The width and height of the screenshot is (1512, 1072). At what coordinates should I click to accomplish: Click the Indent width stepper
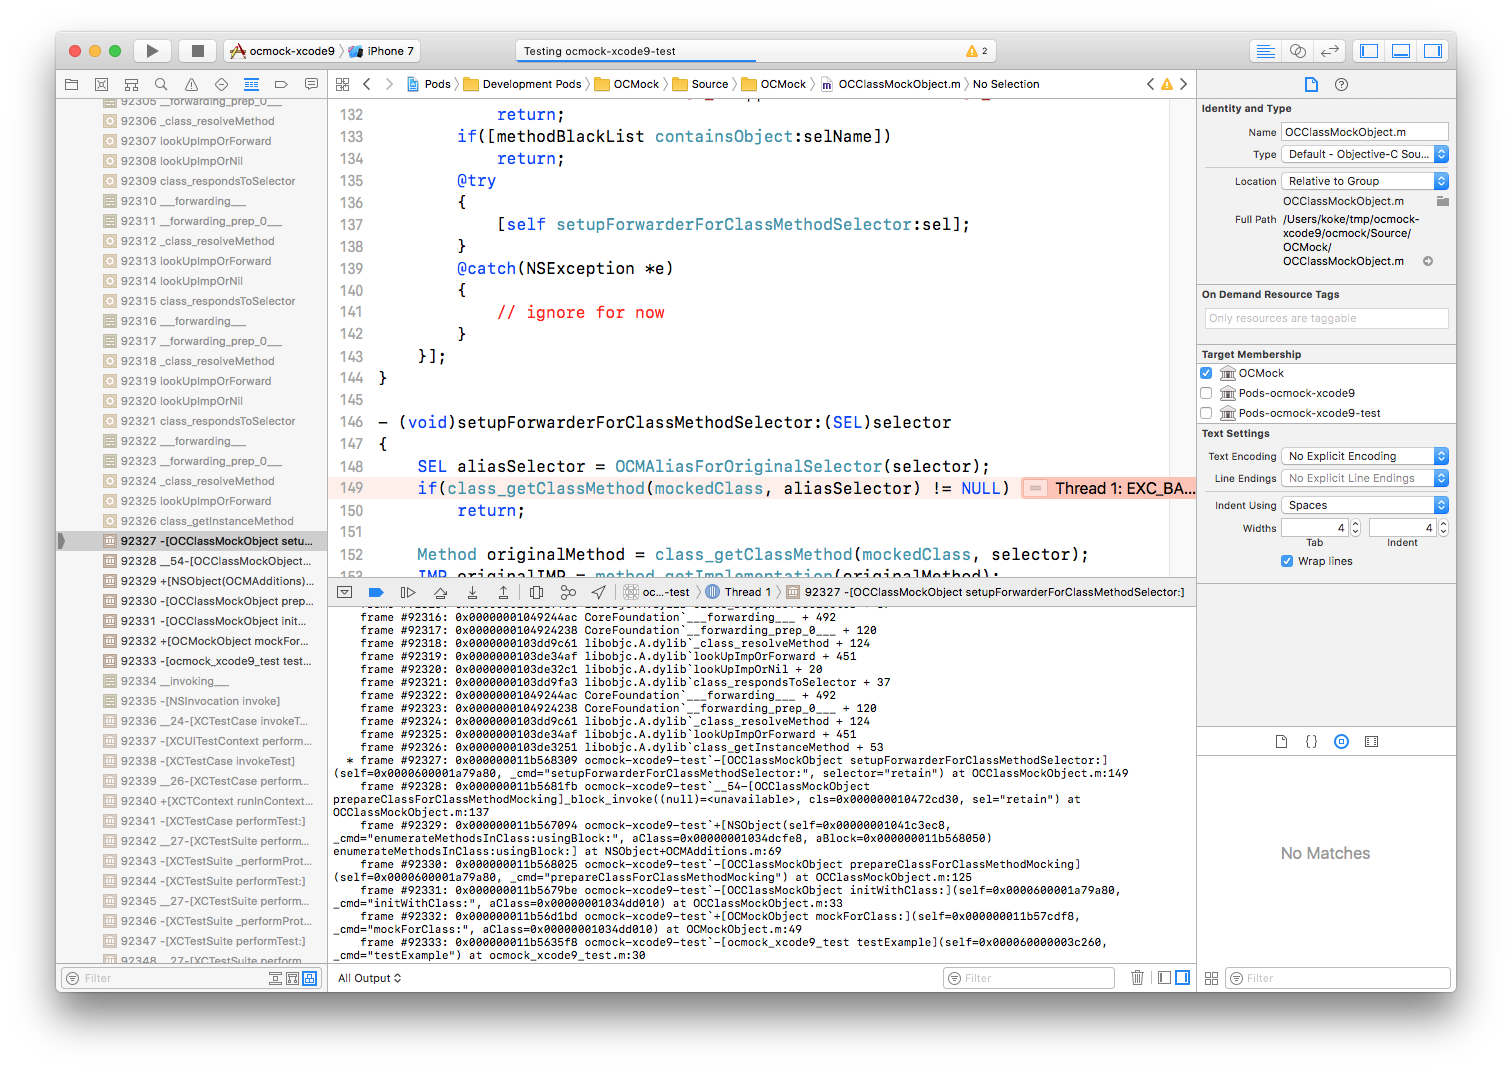click(x=1443, y=528)
